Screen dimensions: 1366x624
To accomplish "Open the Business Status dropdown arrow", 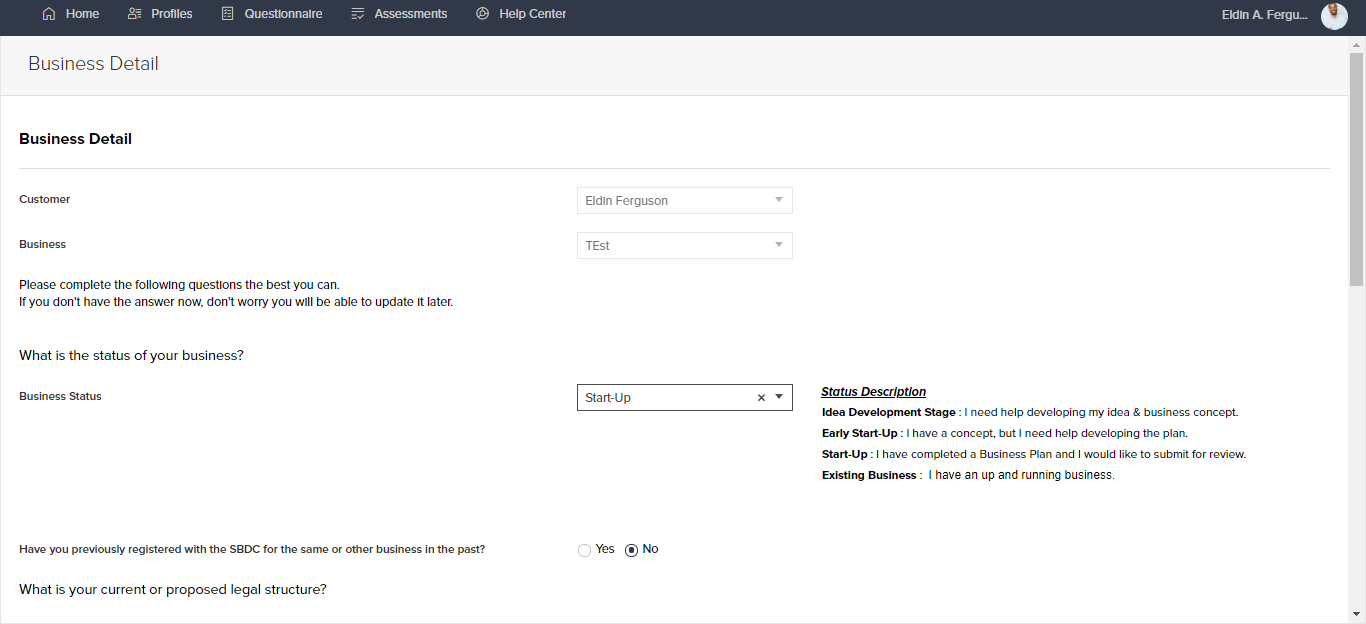I will tap(779, 397).
